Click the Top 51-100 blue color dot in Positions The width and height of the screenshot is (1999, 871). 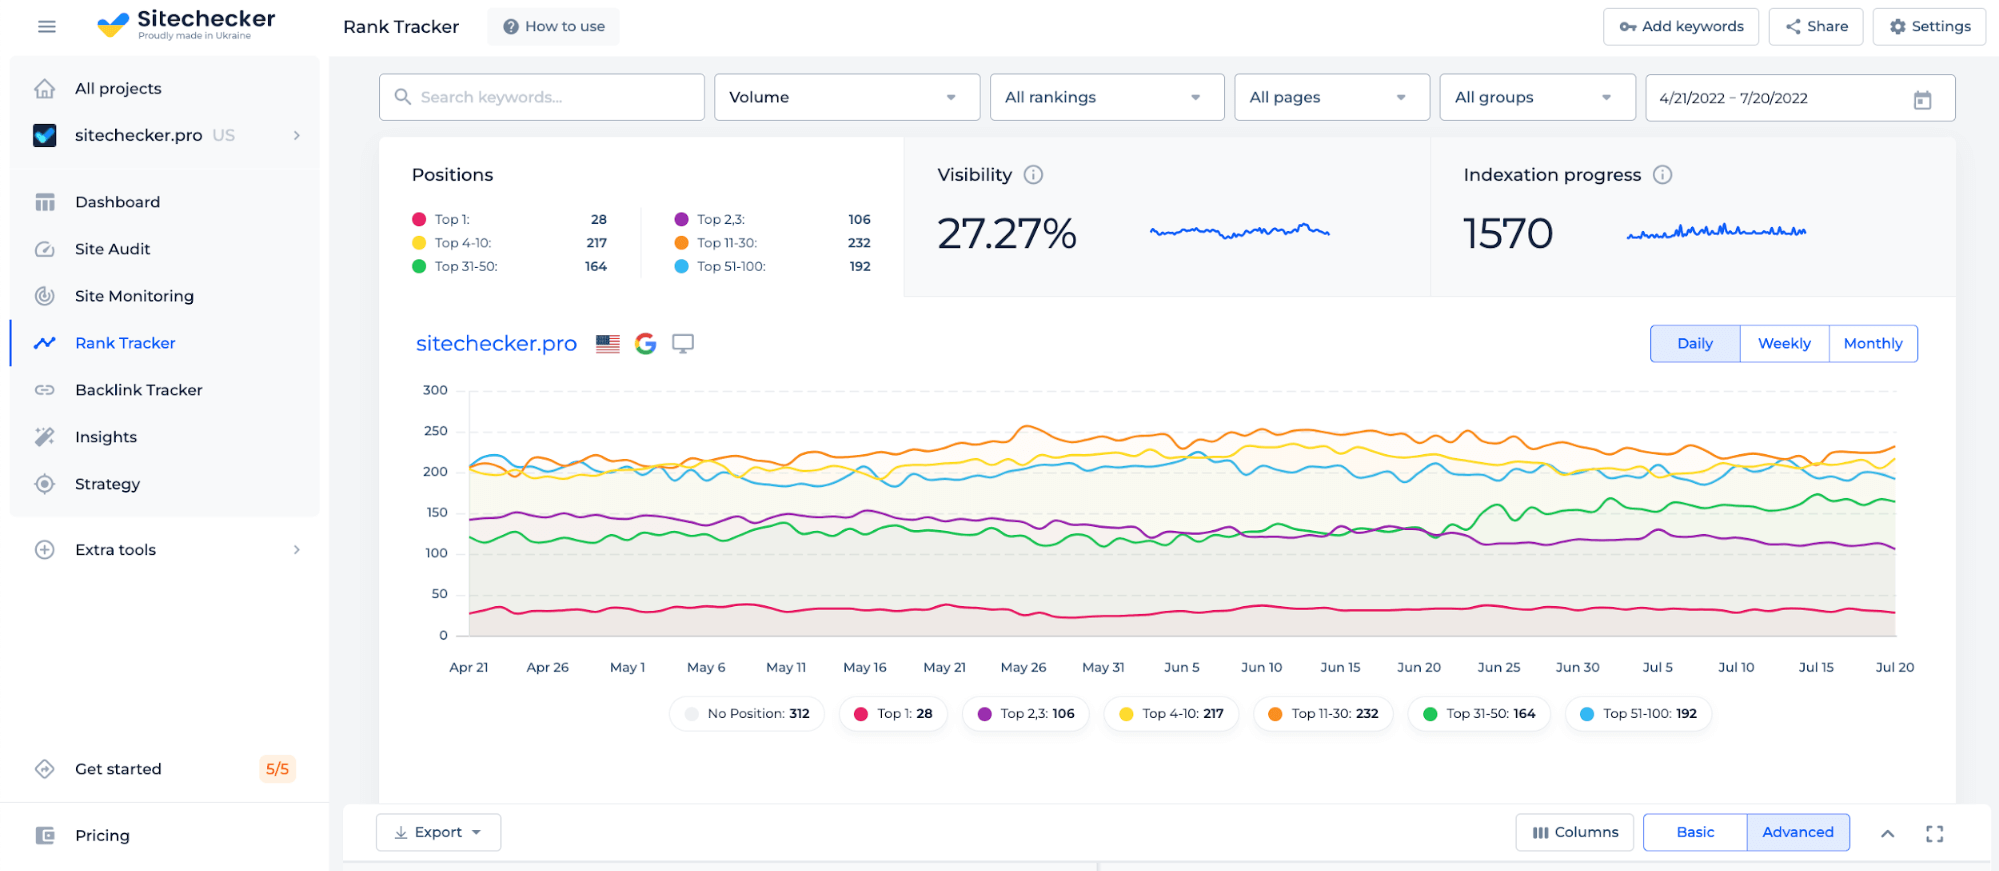[682, 267]
